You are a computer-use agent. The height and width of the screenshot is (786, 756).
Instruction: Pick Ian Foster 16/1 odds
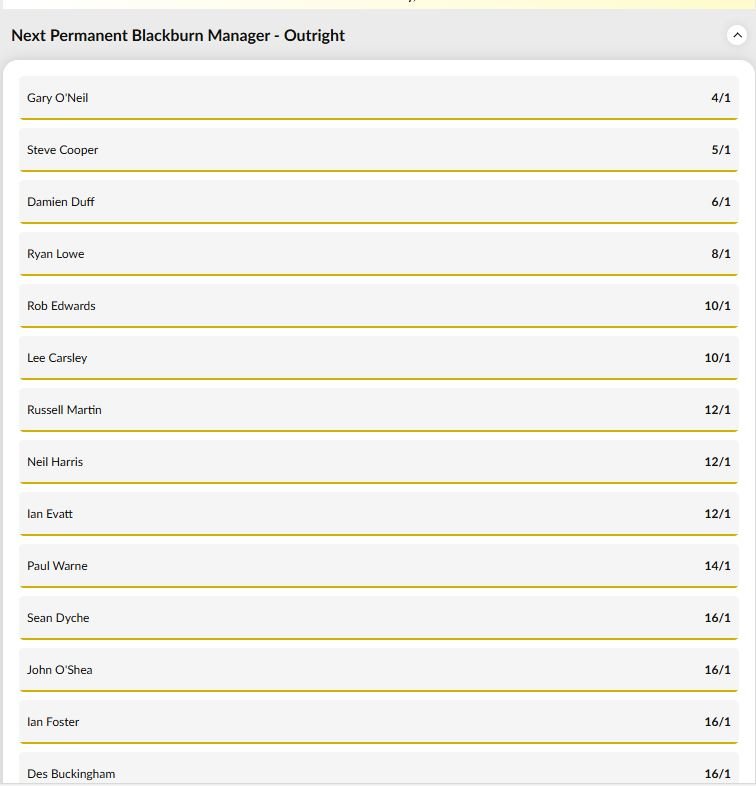379,722
